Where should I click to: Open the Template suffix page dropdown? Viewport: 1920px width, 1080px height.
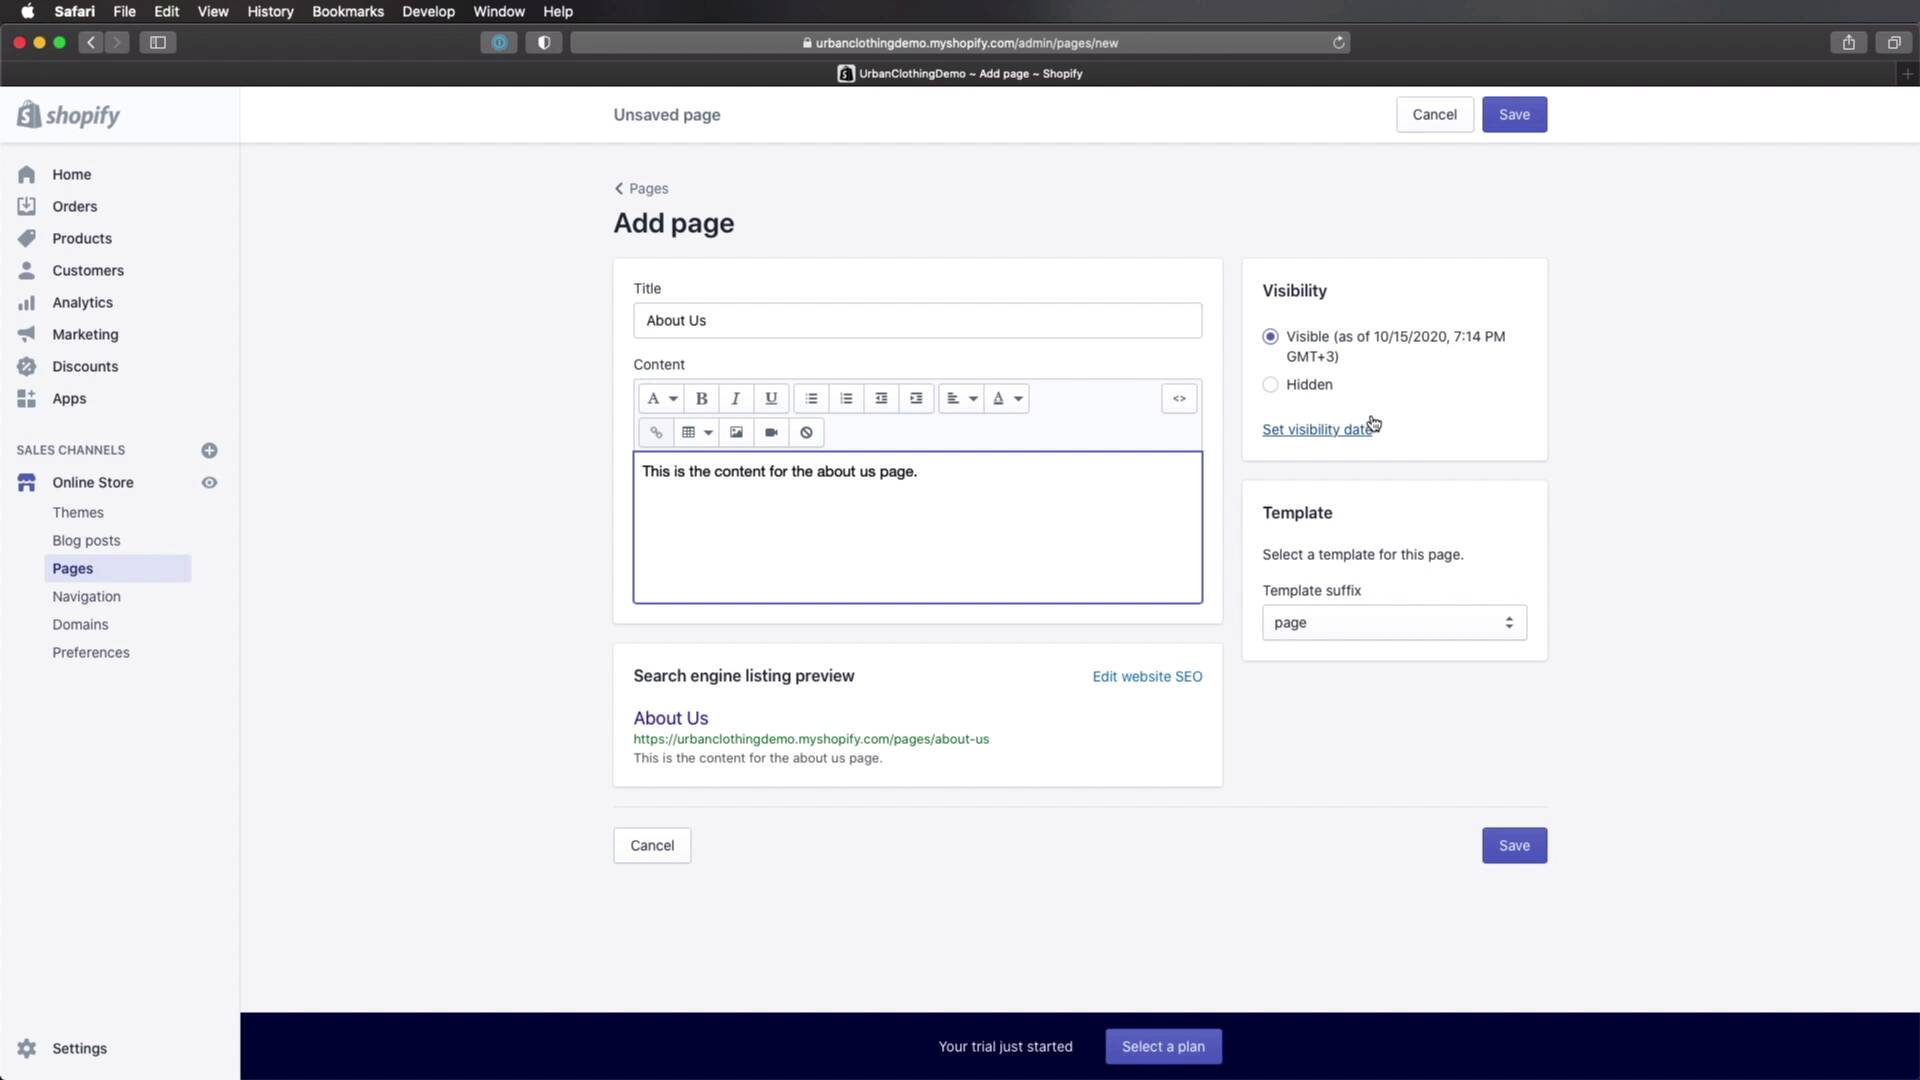point(1393,622)
